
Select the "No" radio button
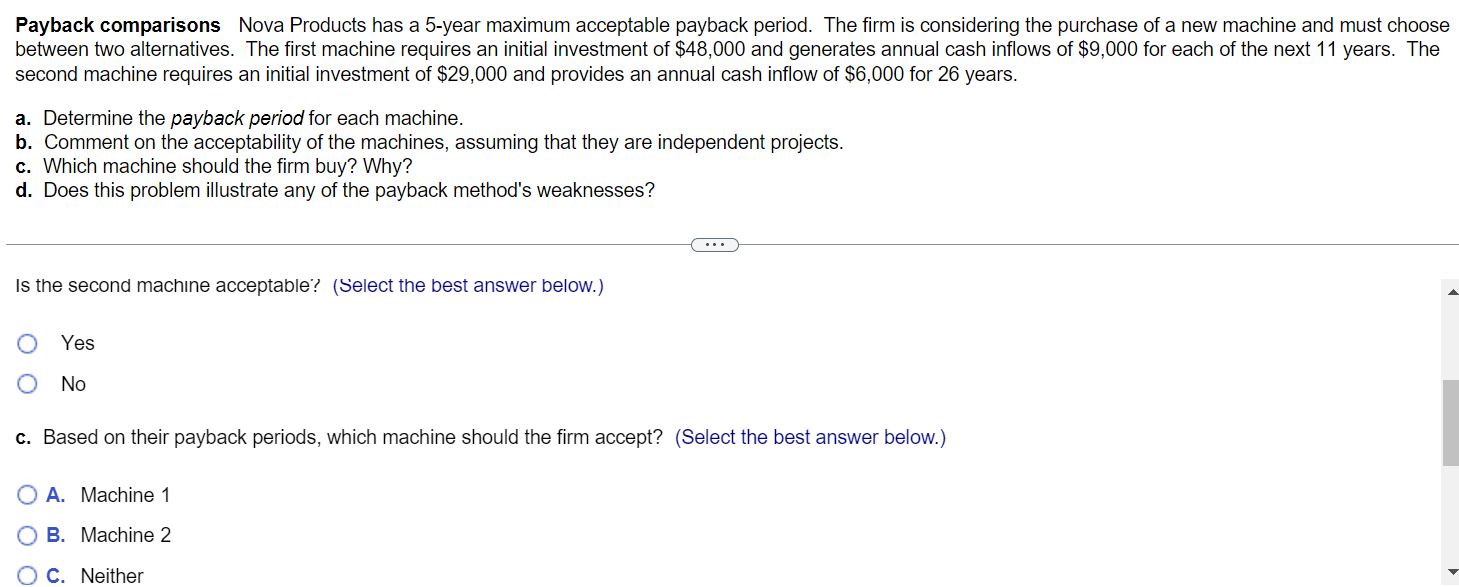[x=27, y=383]
